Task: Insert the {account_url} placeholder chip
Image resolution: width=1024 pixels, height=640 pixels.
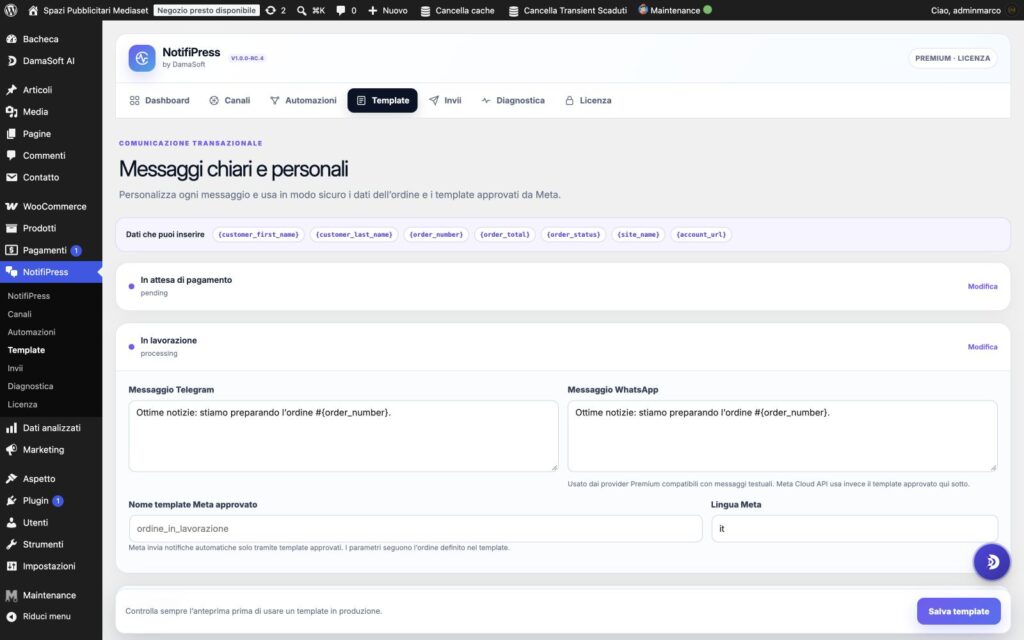Action: coord(701,234)
